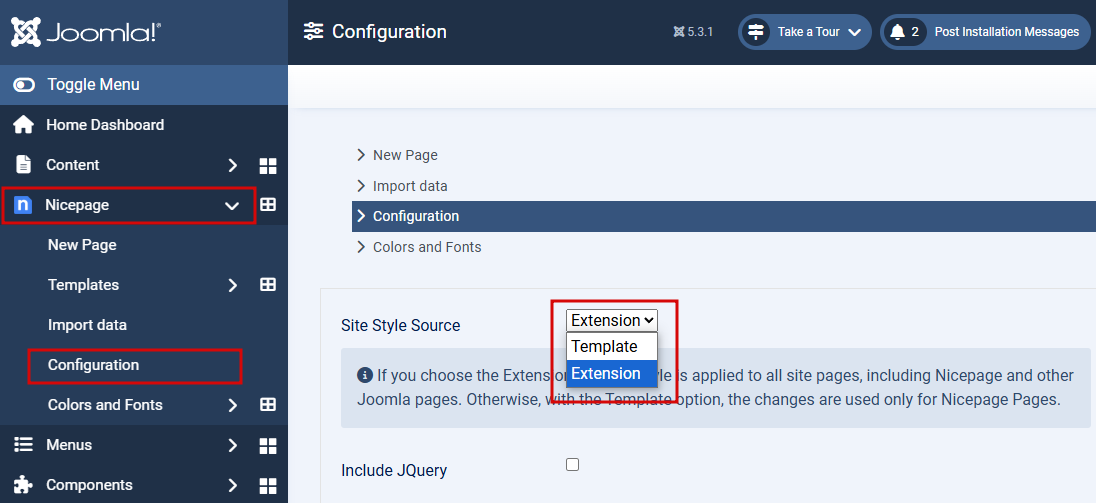Screen dimensions: 1096x503
Task: Click the Configuration page title text
Action: (389, 32)
